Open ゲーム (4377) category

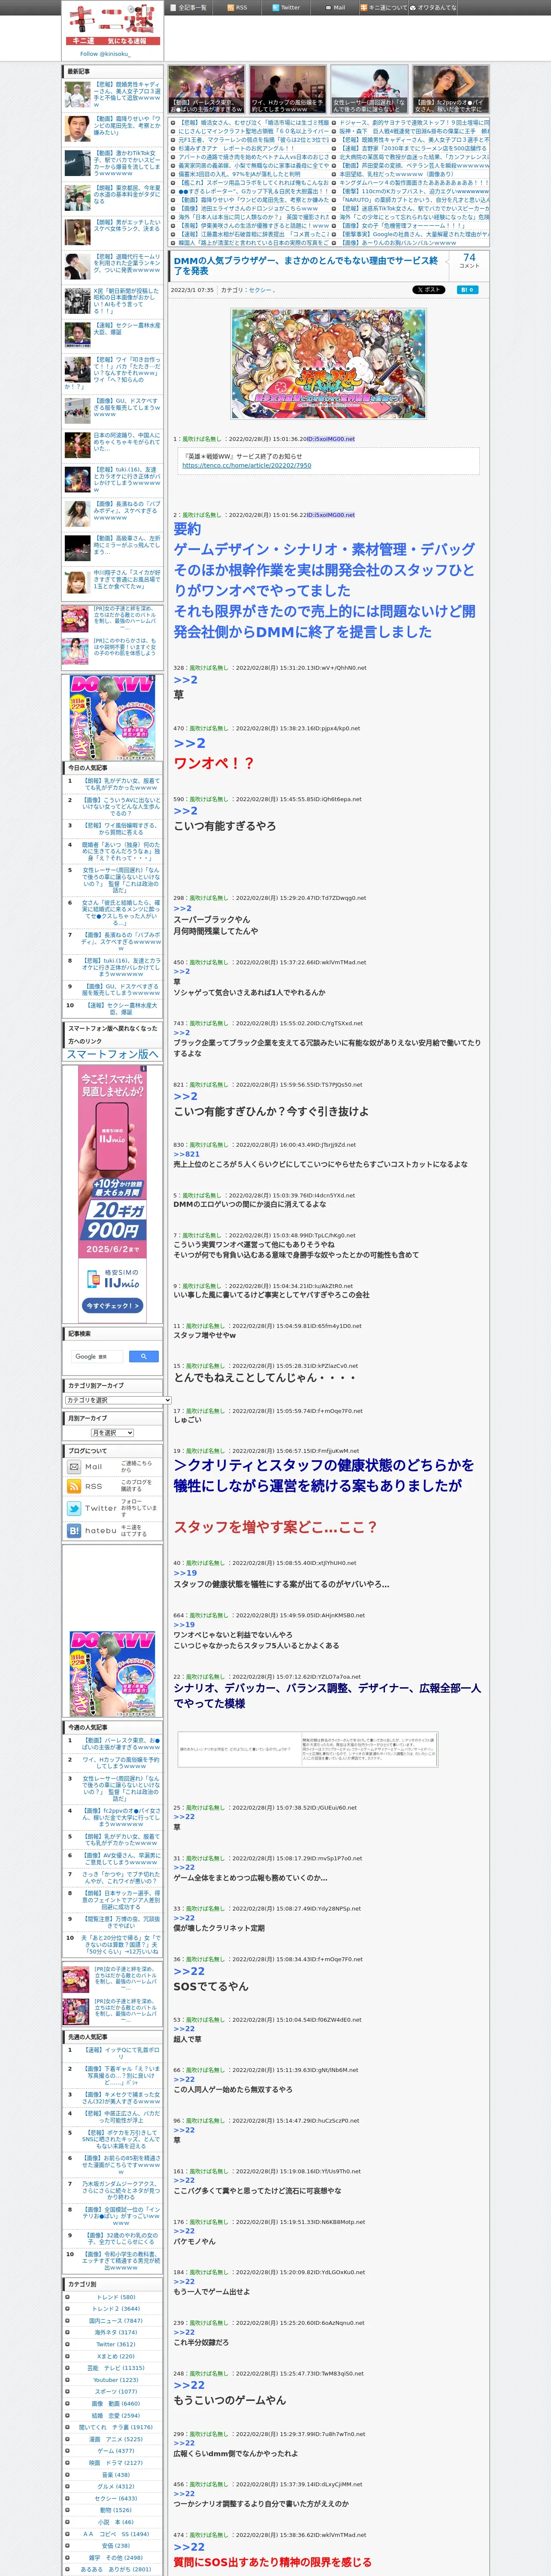point(115,2450)
